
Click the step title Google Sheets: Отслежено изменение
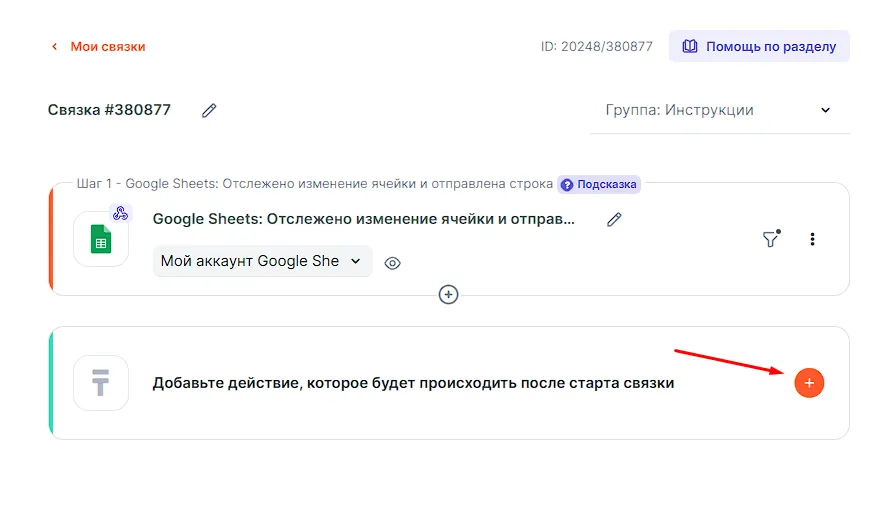pos(363,219)
